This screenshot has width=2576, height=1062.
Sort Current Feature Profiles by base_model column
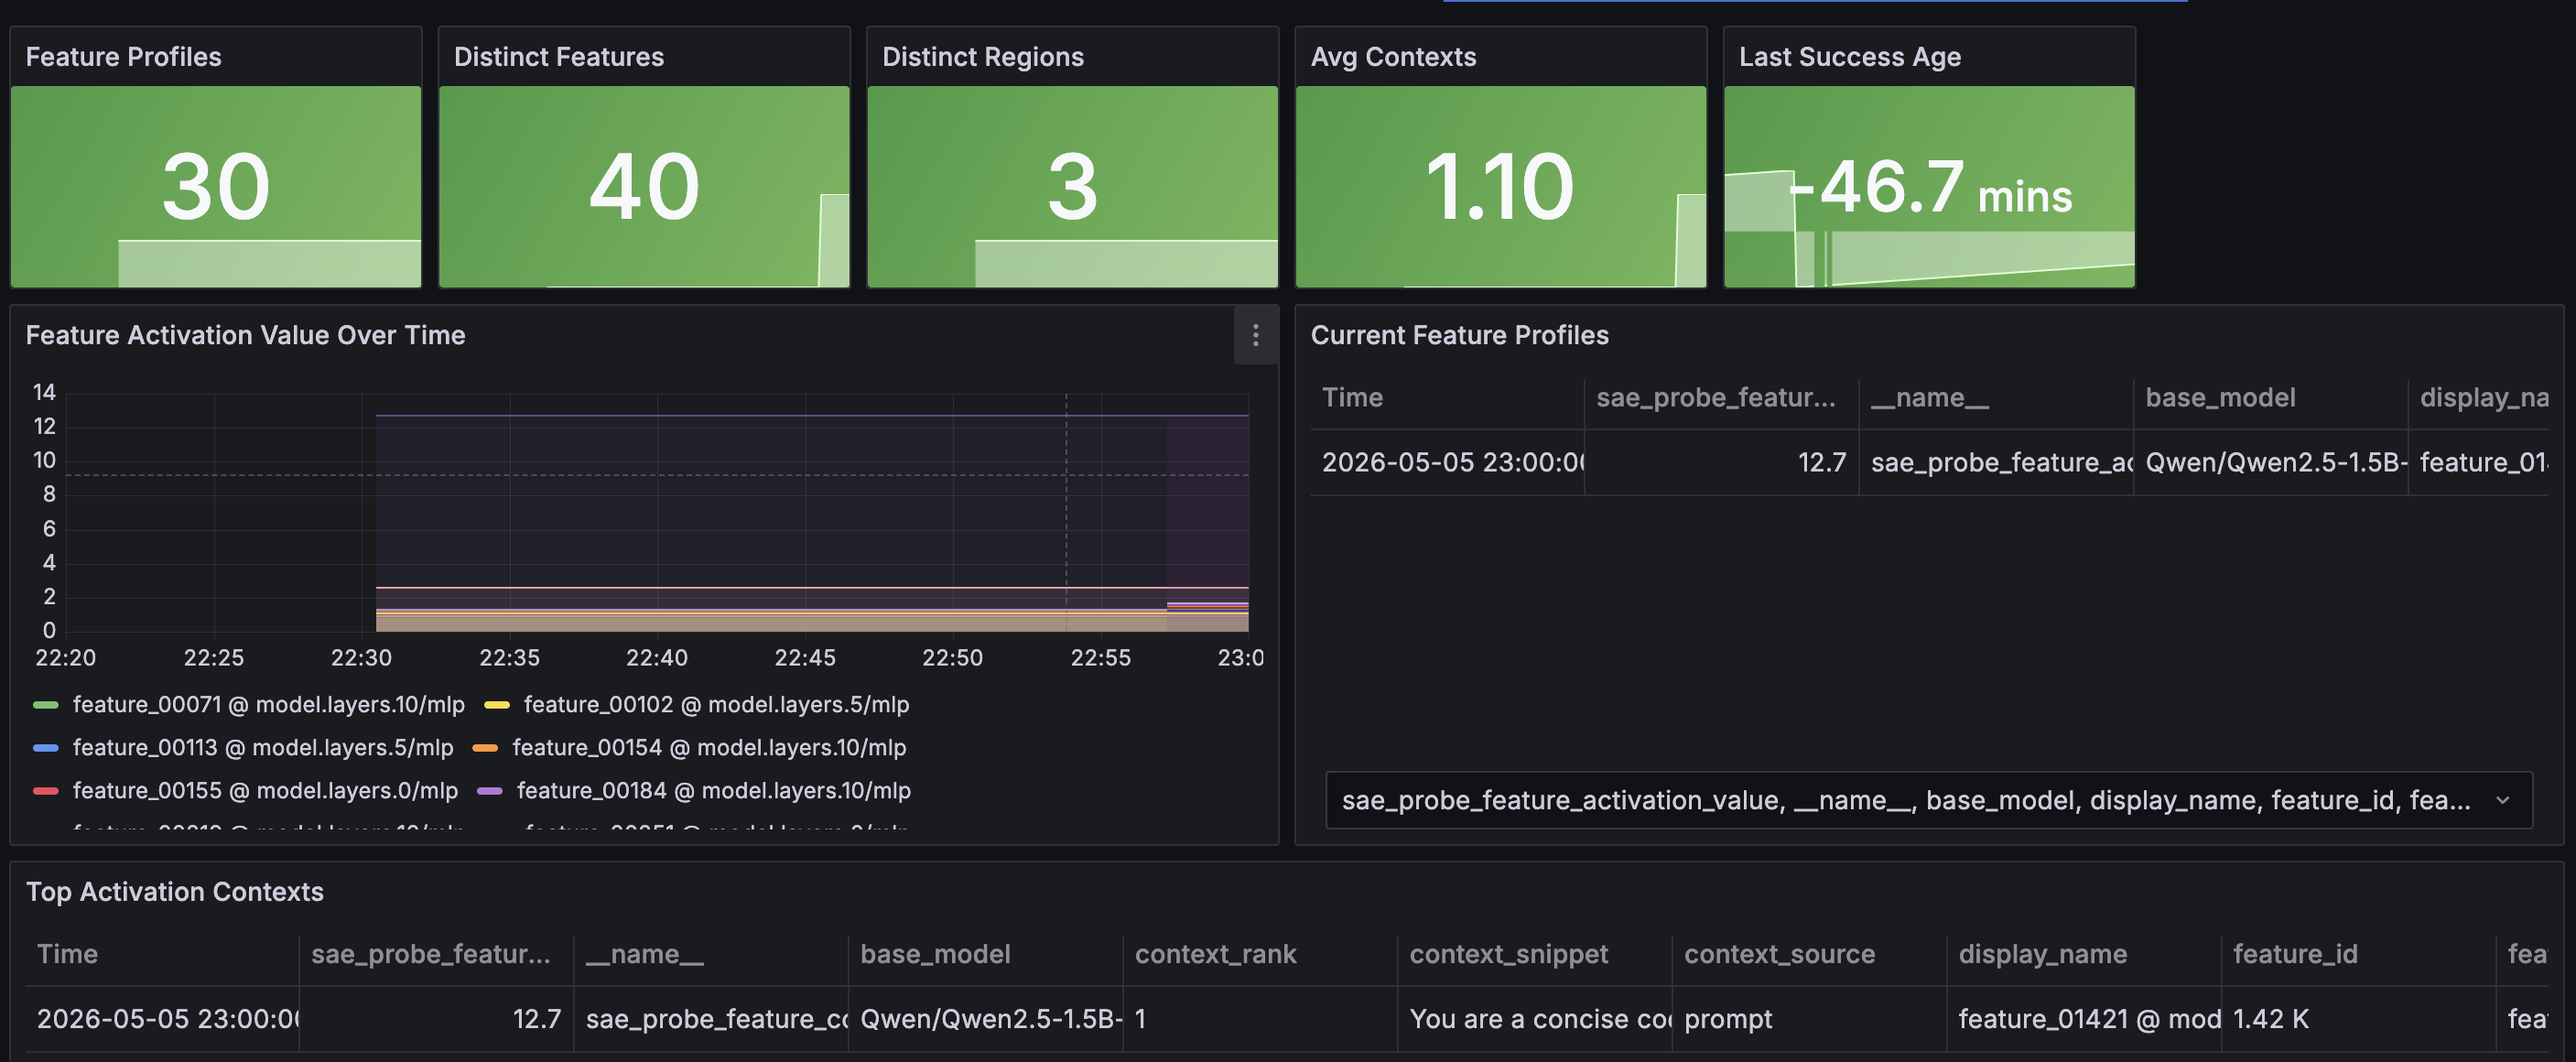pyautogui.click(x=2220, y=398)
